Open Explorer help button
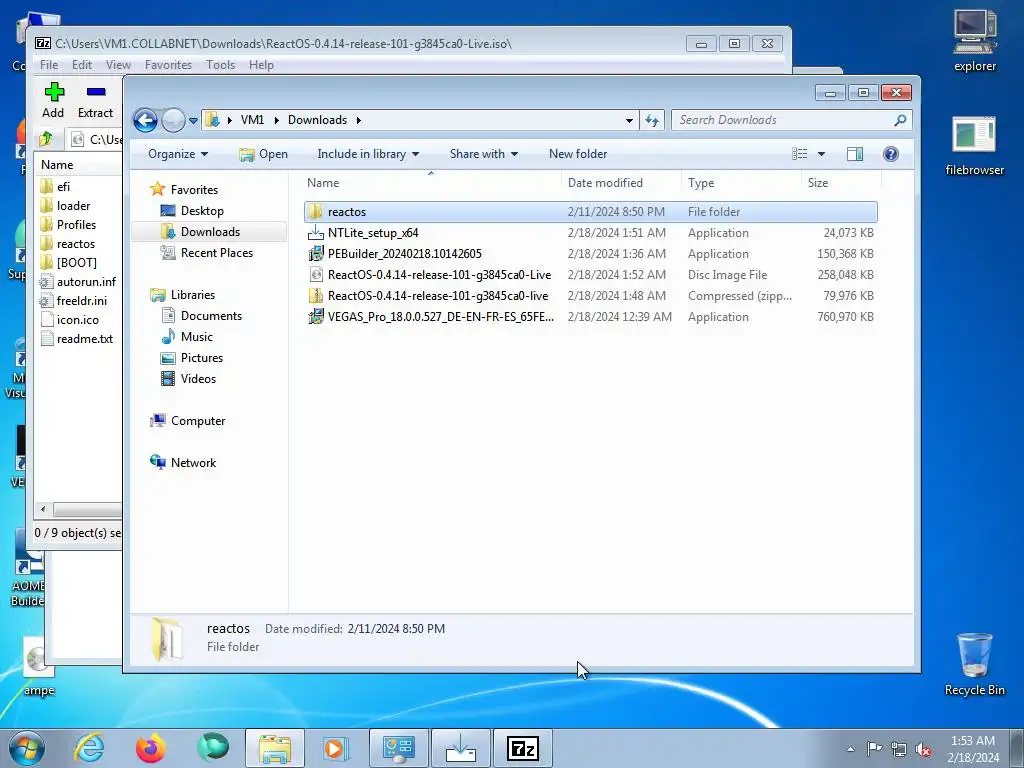This screenshot has width=1024, height=768. (x=890, y=154)
